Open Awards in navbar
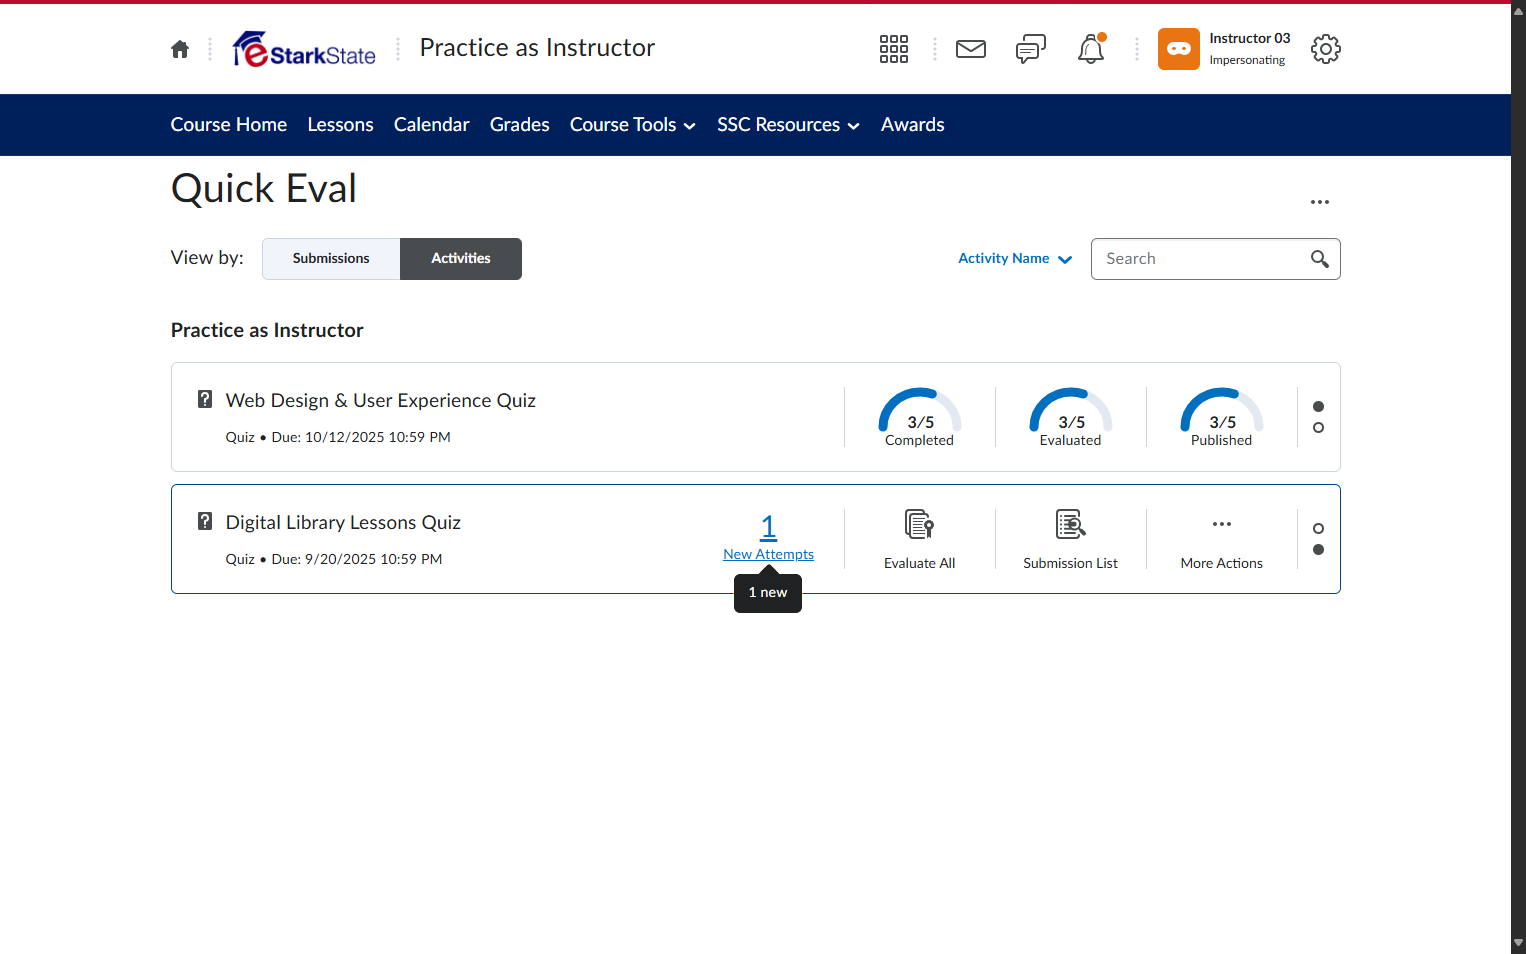The image size is (1526, 954). (x=913, y=125)
